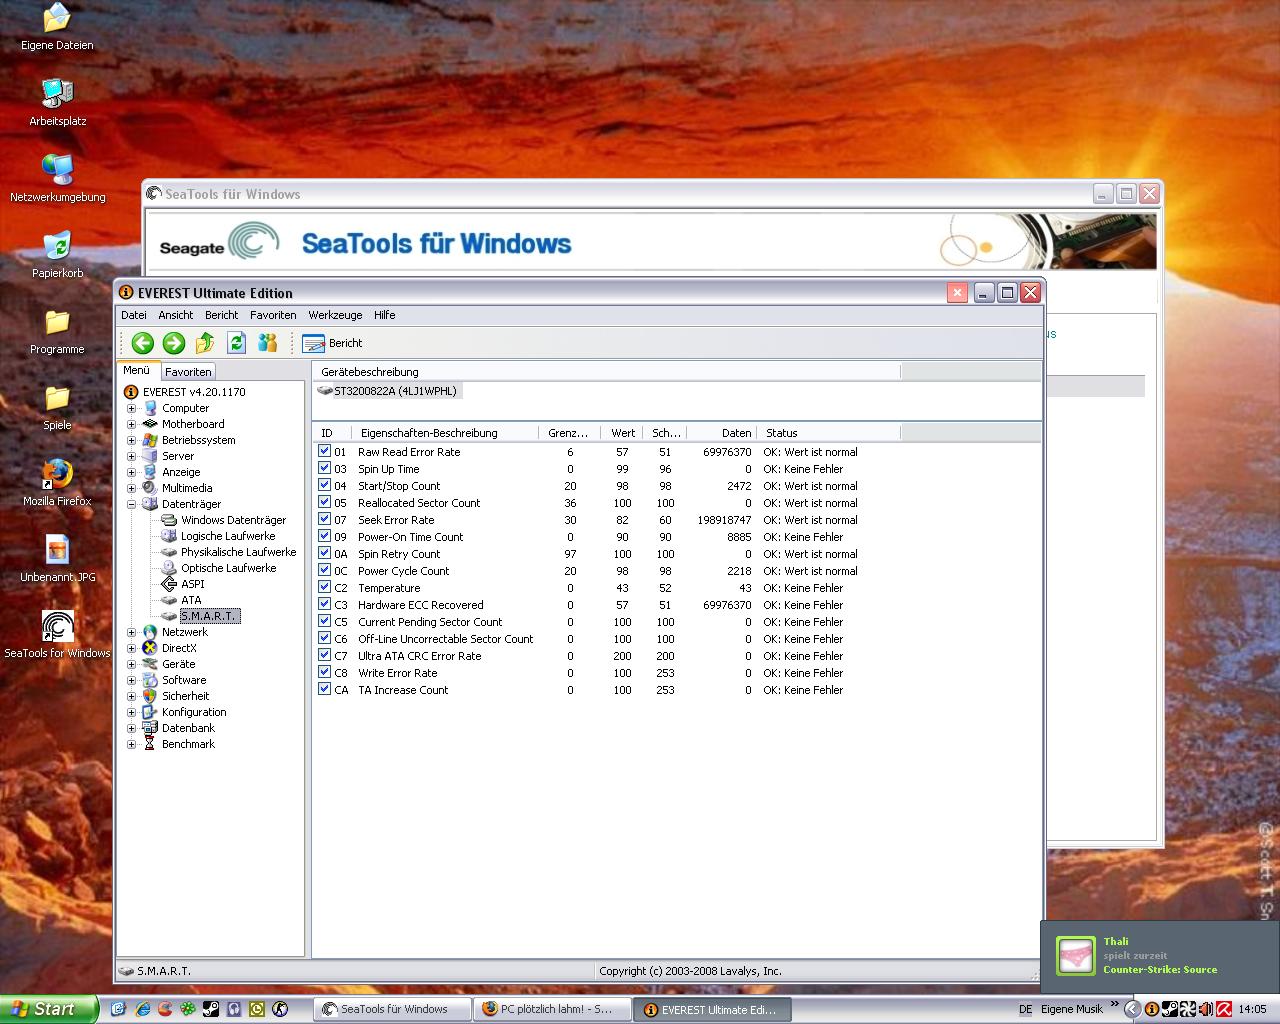1280x1024 pixels.
Task: Open Eigene Dateien desktop icon
Action: coord(57,27)
